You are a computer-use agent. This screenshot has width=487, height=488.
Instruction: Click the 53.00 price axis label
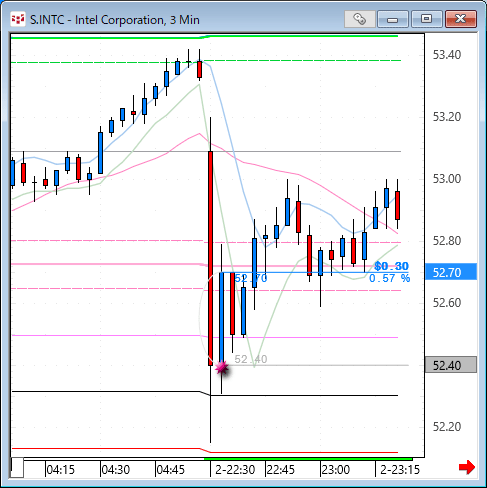pyautogui.click(x=447, y=179)
